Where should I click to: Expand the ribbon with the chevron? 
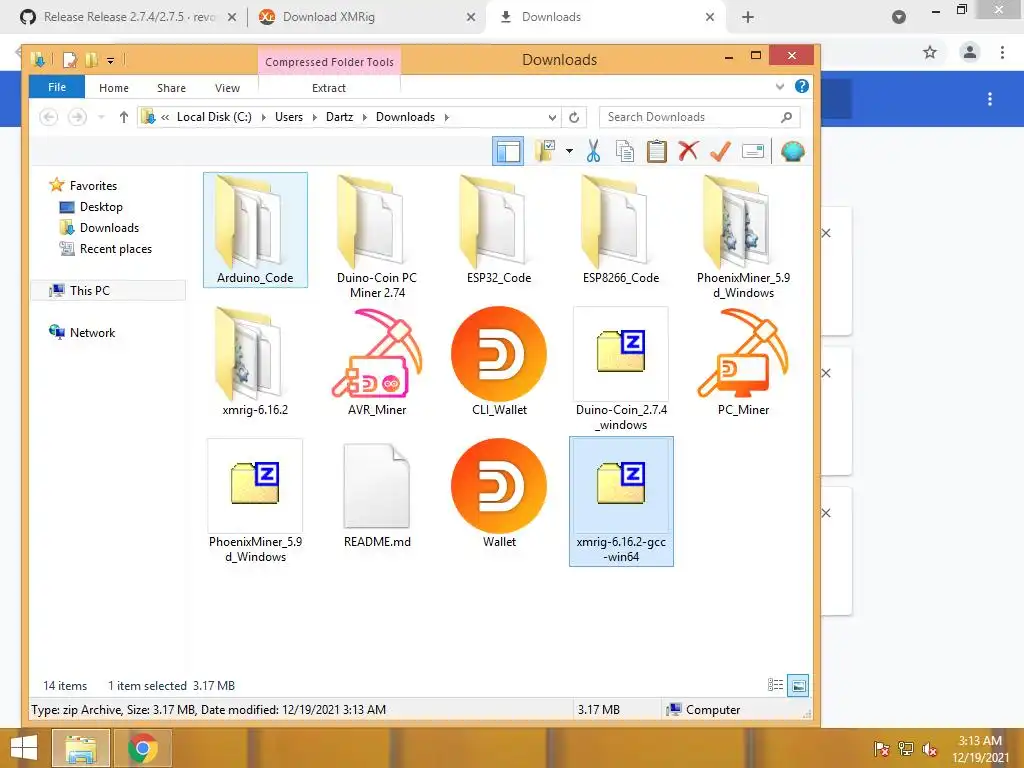[780, 86]
